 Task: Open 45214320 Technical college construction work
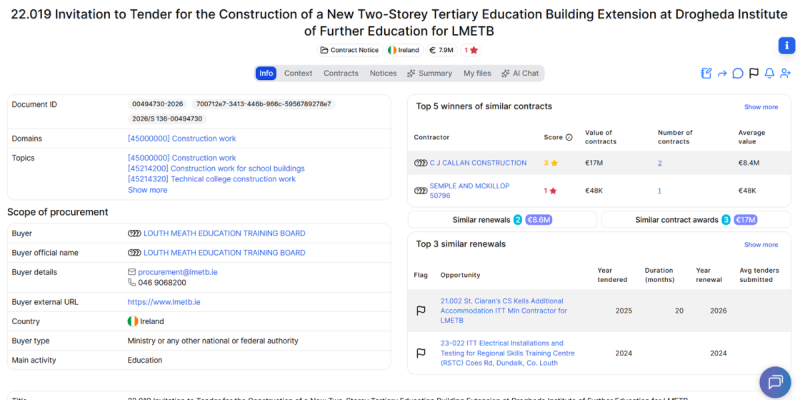(212, 179)
